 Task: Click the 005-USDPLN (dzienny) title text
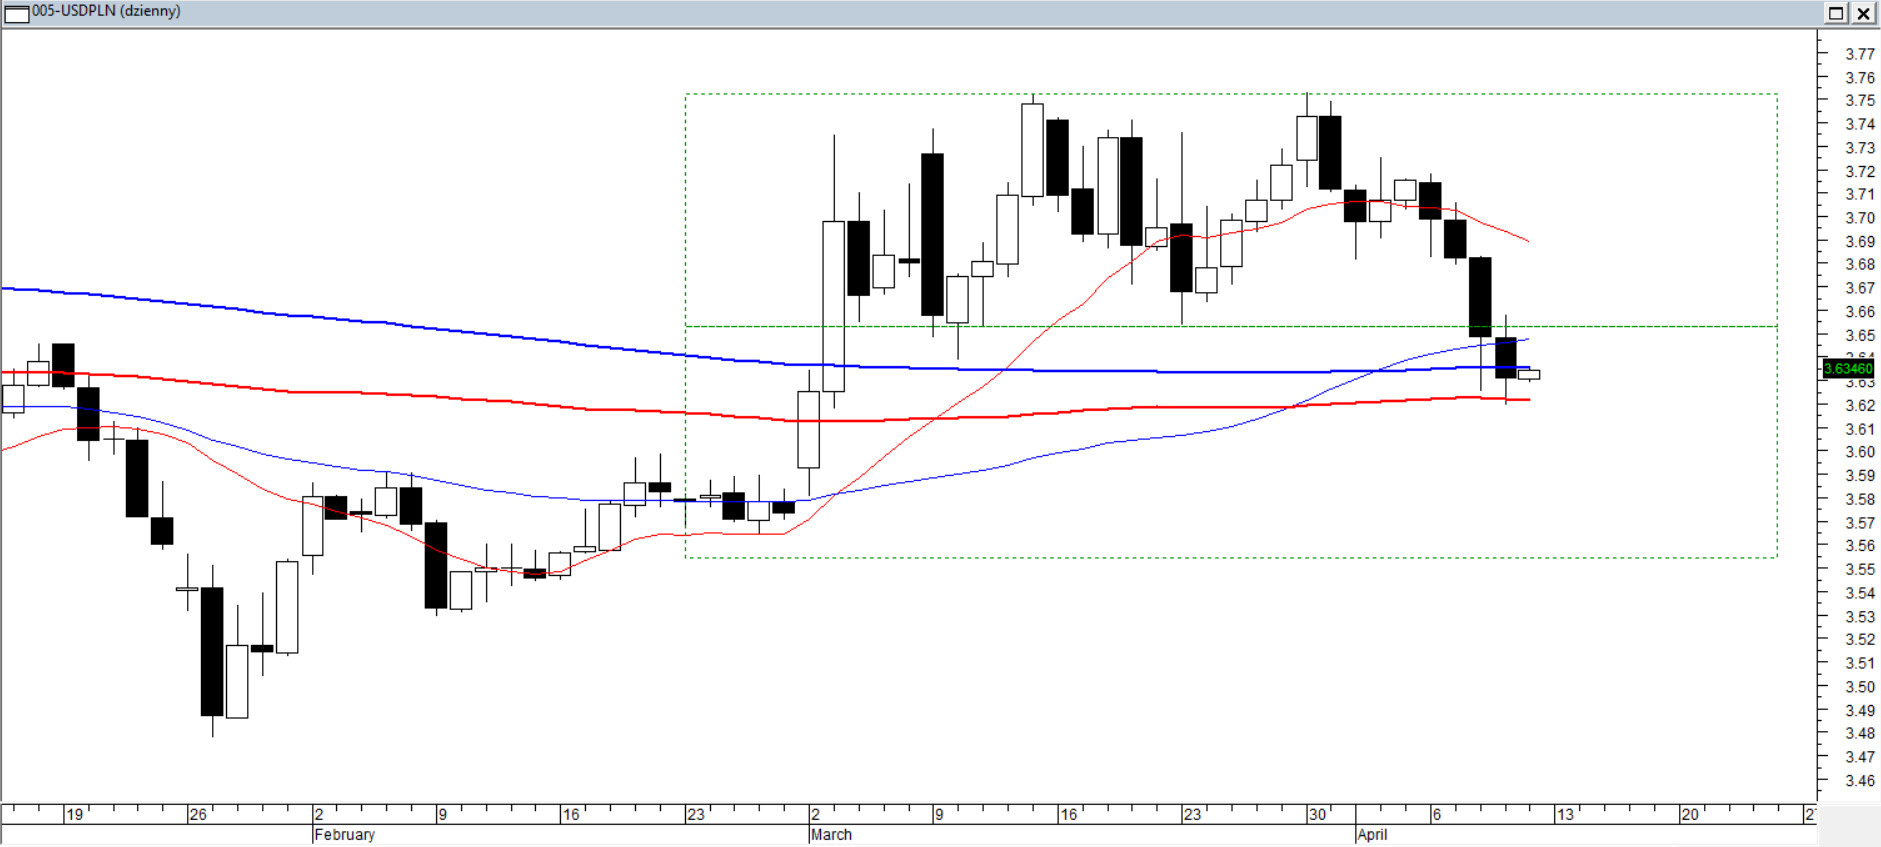(106, 11)
